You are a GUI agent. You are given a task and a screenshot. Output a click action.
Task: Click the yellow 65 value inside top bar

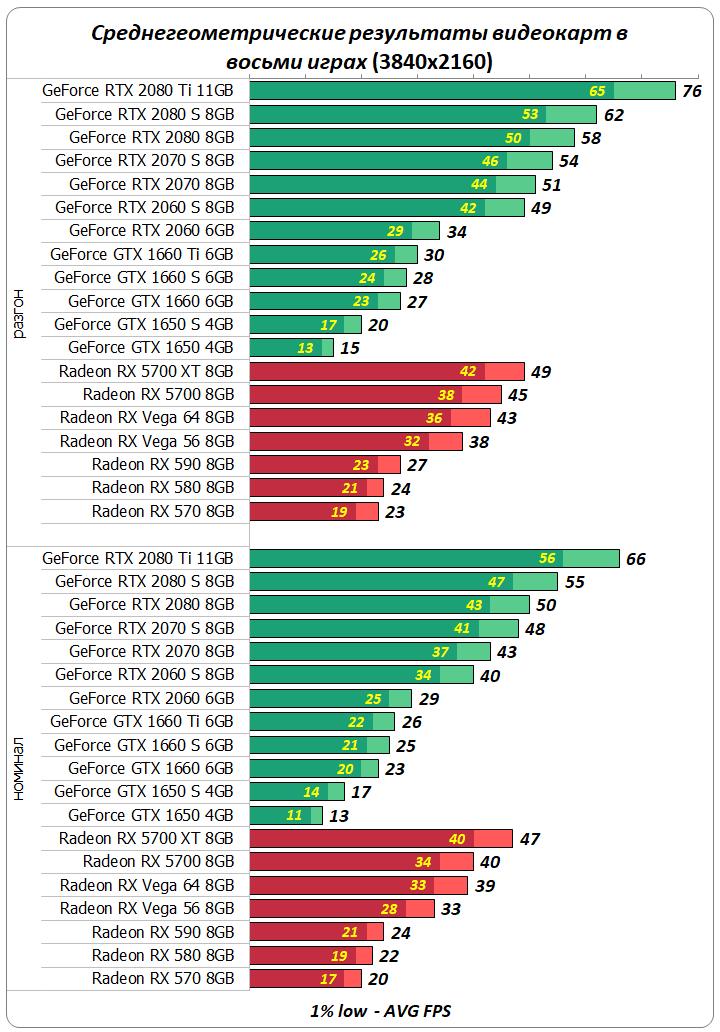pyautogui.click(x=597, y=91)
